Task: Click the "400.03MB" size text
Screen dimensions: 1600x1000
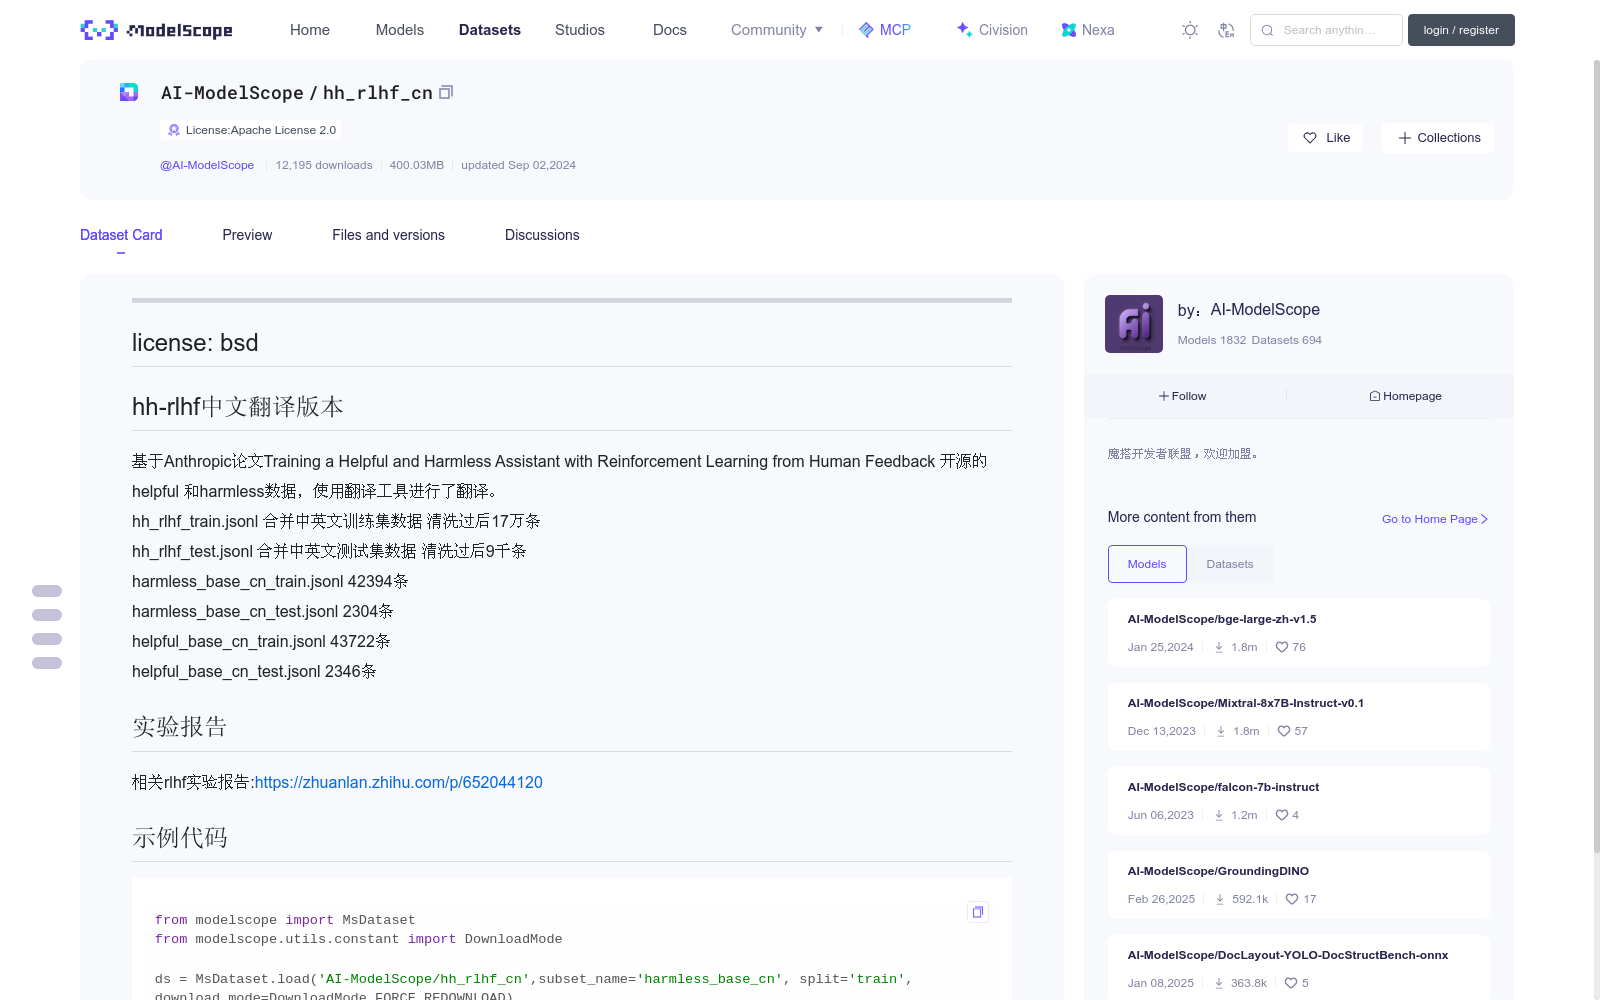Action: (417, 165)
